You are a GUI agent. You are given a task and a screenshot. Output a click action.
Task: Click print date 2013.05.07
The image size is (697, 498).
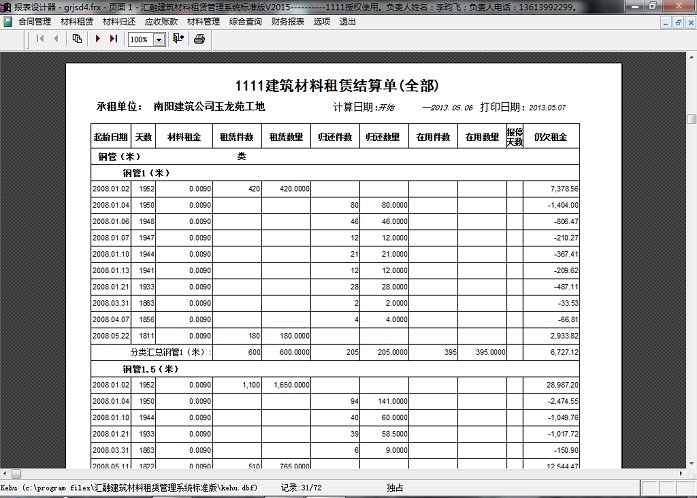coord(547,108)
